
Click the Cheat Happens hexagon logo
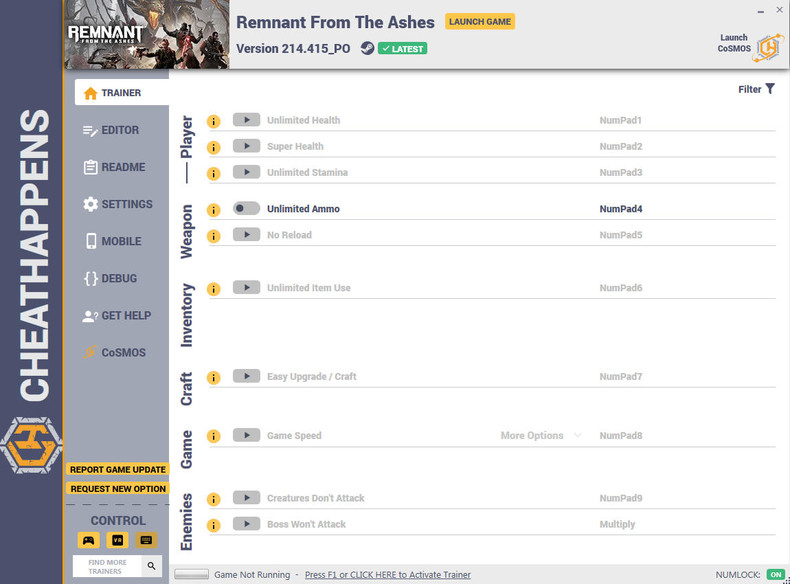click(31, 445)
